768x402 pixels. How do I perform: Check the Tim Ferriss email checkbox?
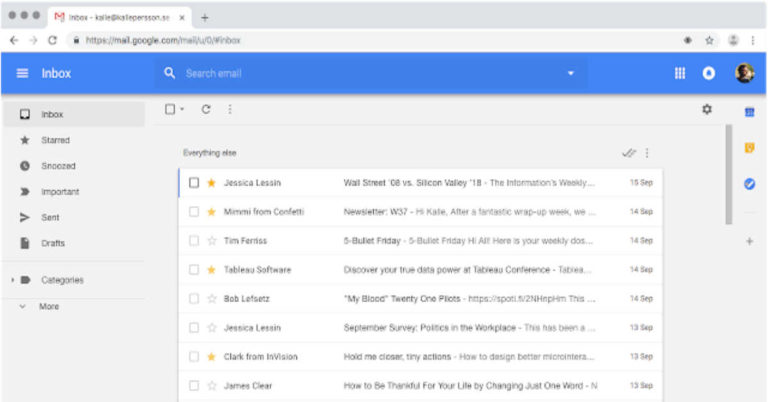coord(194,240)
